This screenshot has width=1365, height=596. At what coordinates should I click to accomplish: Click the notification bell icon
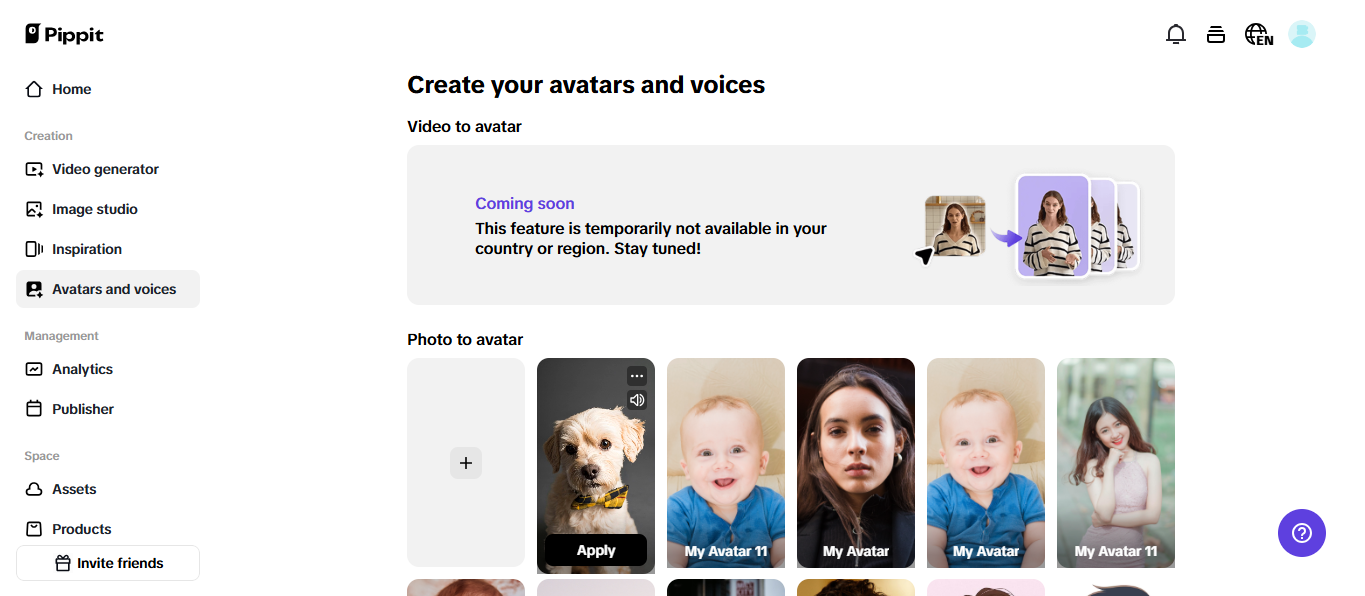click(x=1176, y=35)
